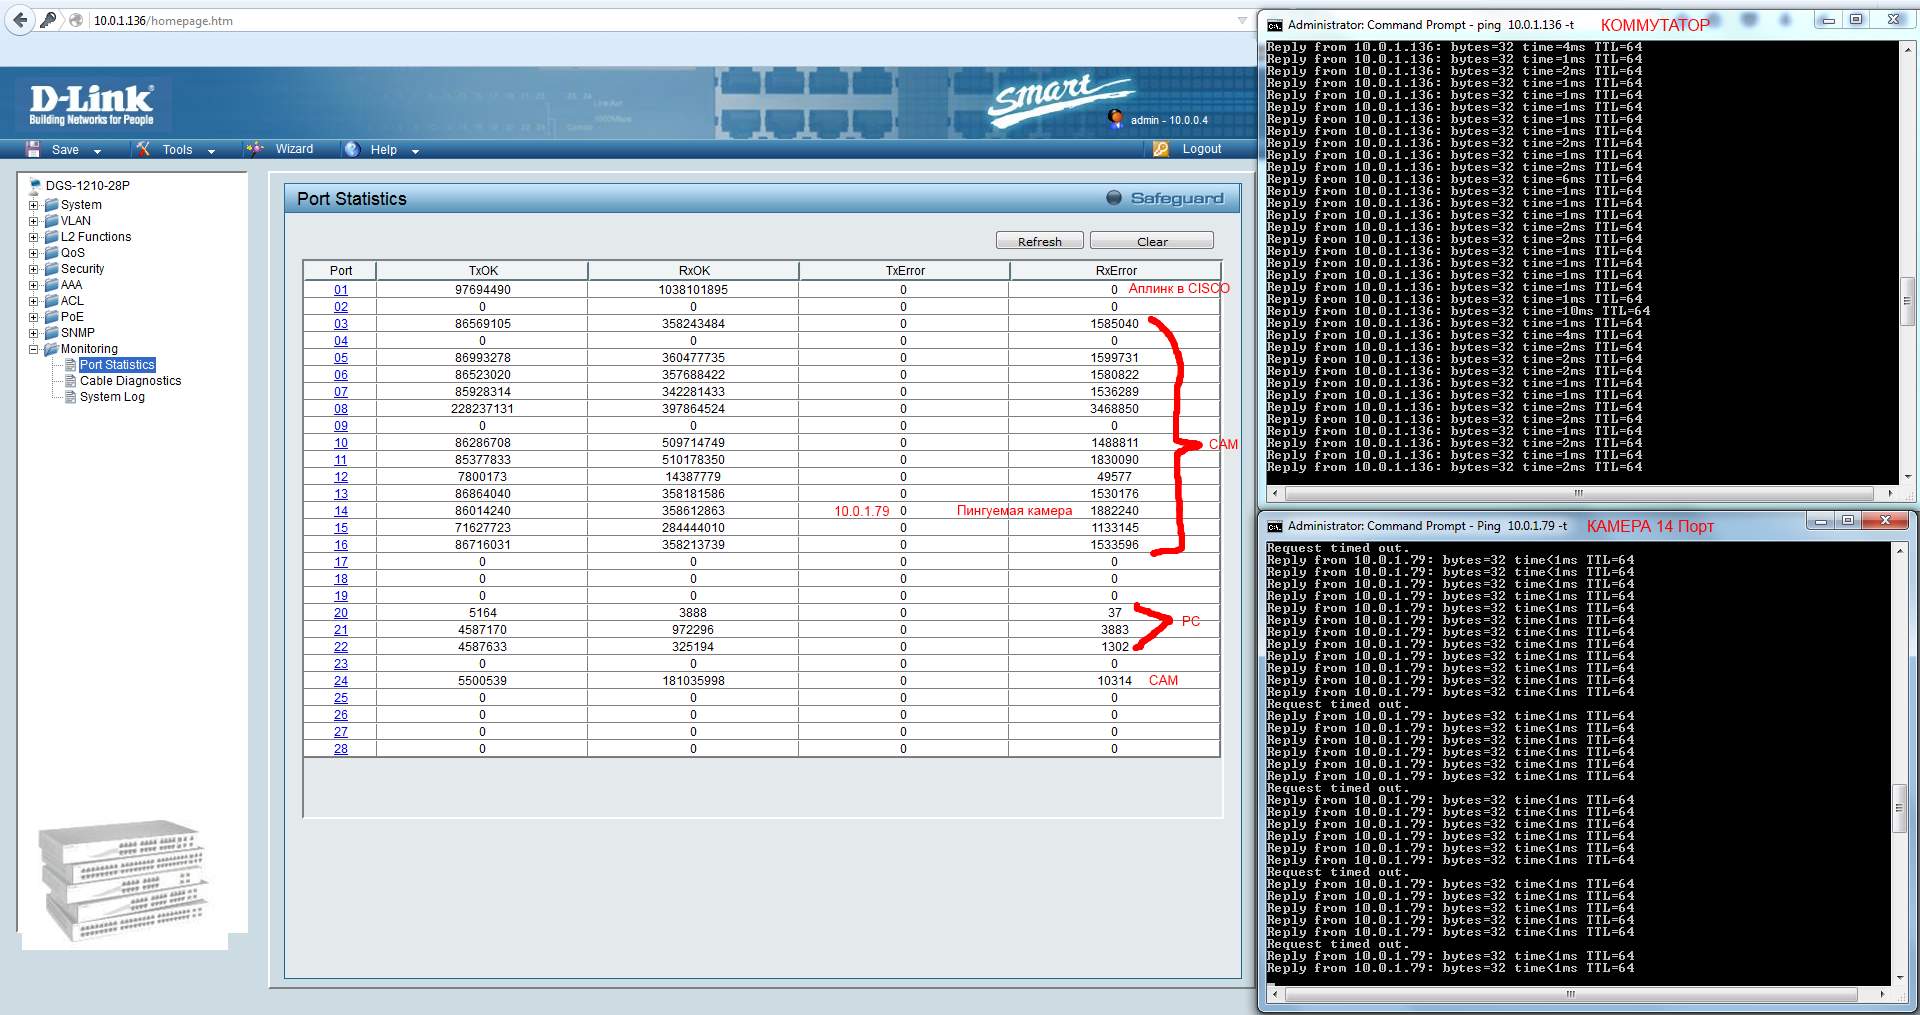The image size is (1920, 1015).
Task: Click the Tools wrench icon
Action: [144, 149]
